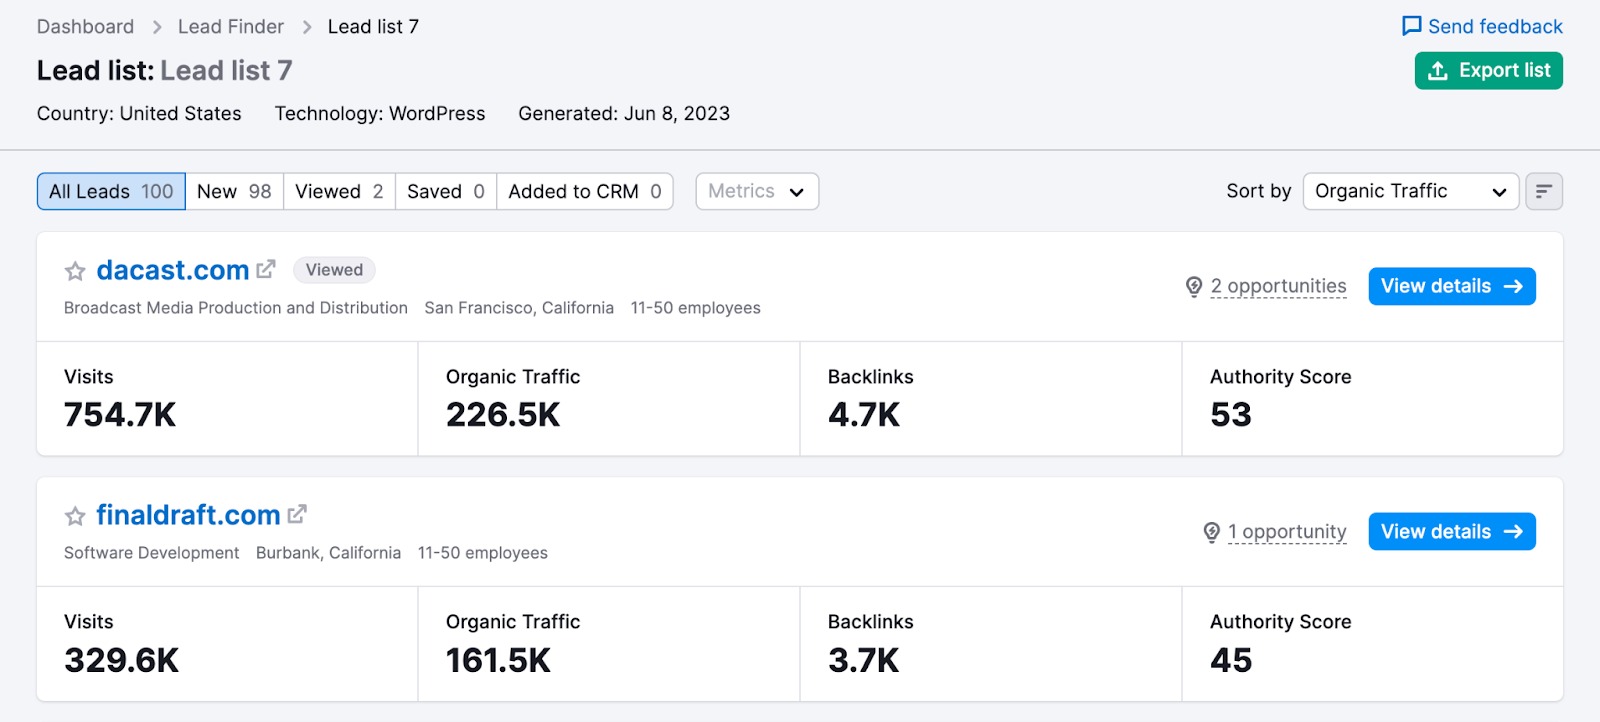Select dacast.com Backlinks value 4.7K
1600x722 pixels.
[x=864, y=415]
